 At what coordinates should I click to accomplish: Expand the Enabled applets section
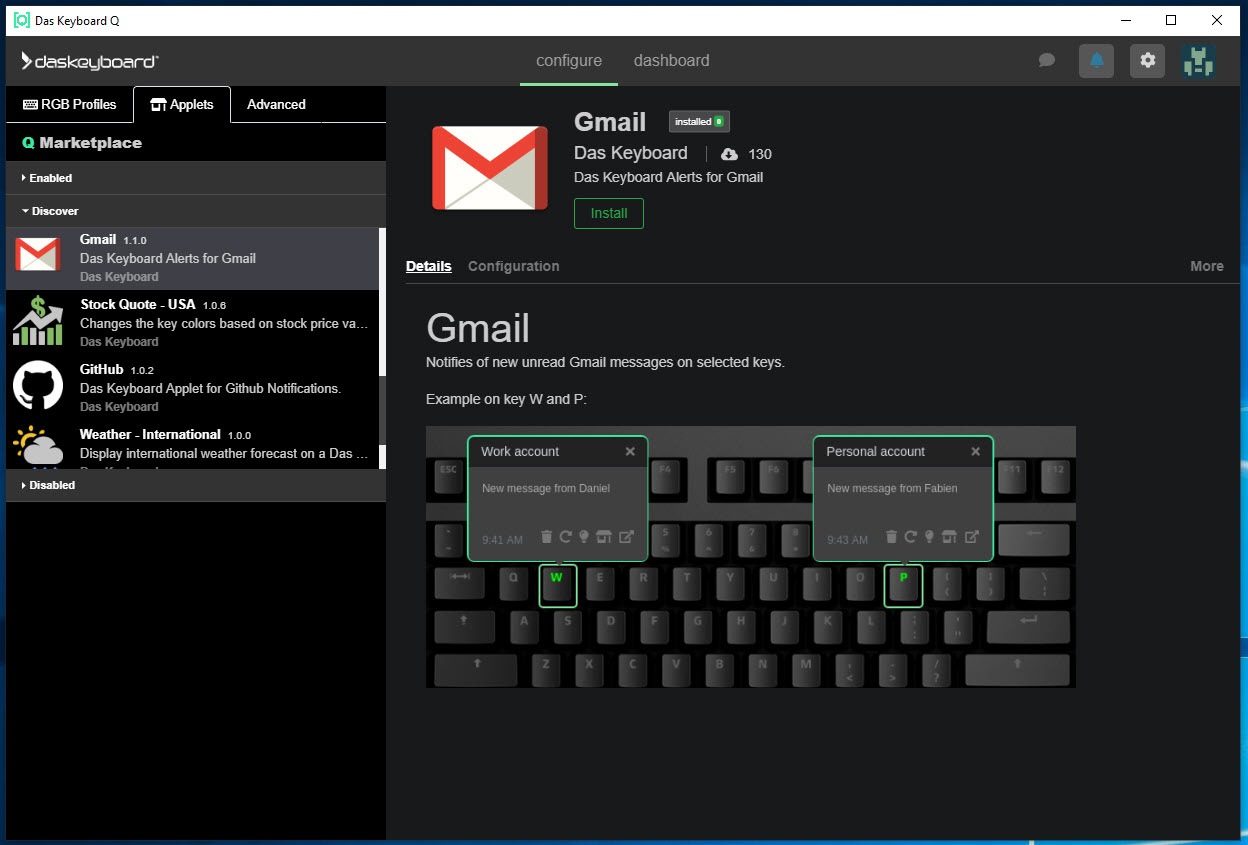(195, 178)
